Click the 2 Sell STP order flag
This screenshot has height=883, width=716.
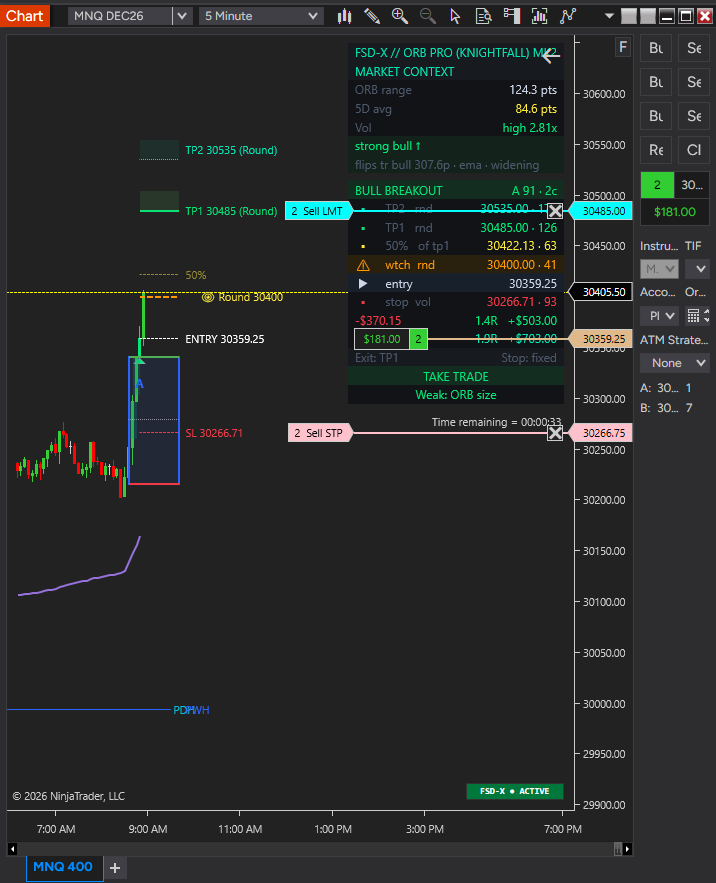[320, 433]
